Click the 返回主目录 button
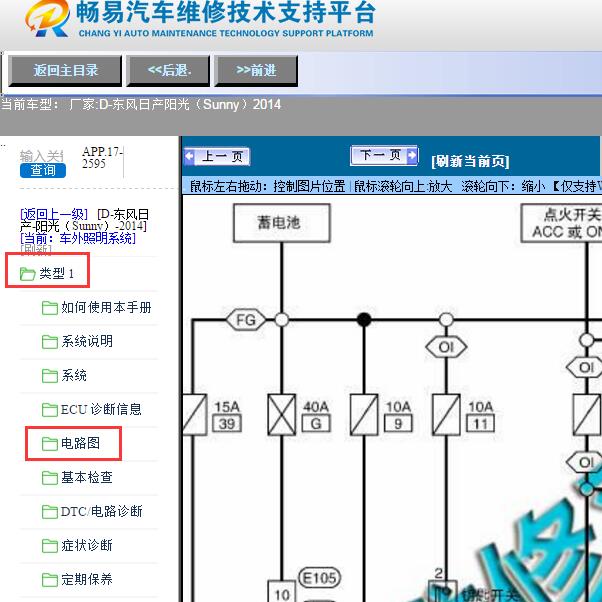The image size is (602, 602). [65, 71]
